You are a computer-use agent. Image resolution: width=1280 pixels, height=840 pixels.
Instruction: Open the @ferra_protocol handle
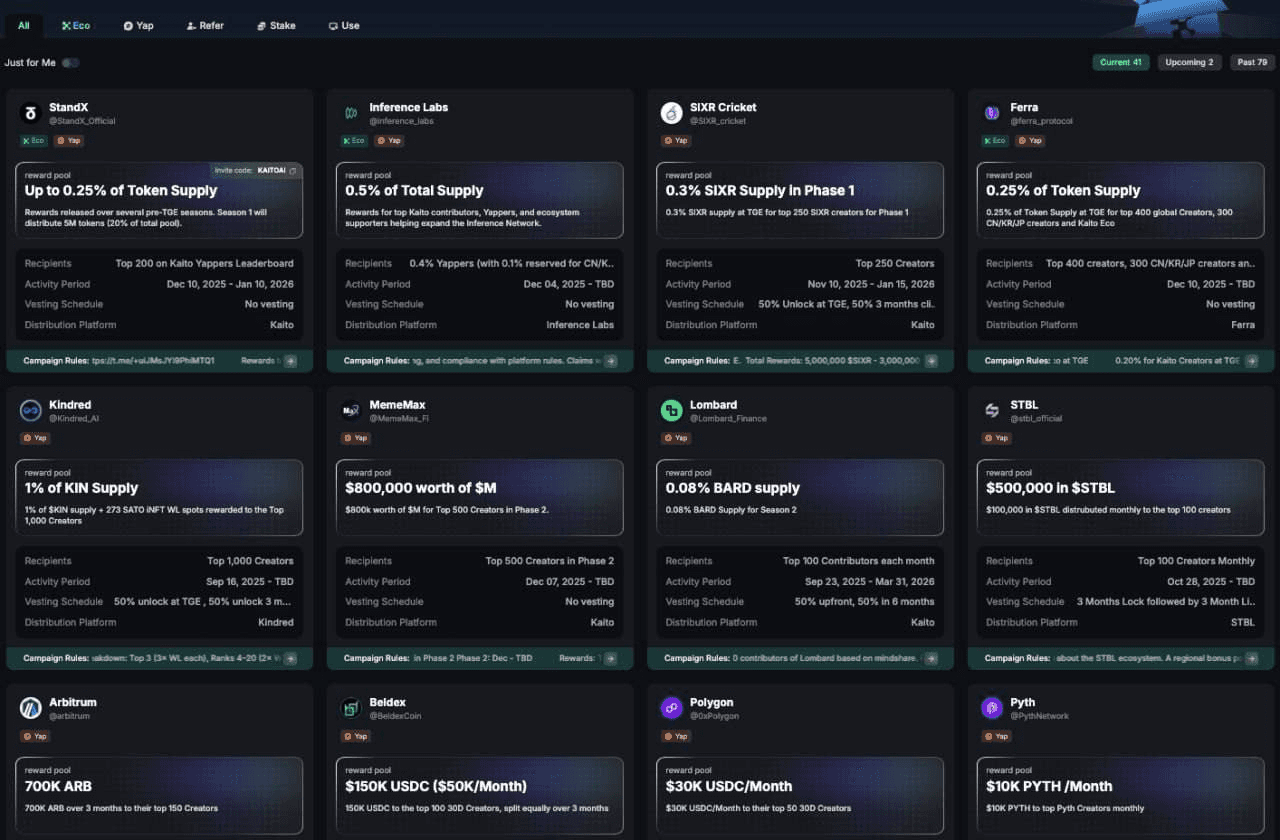1041,121
